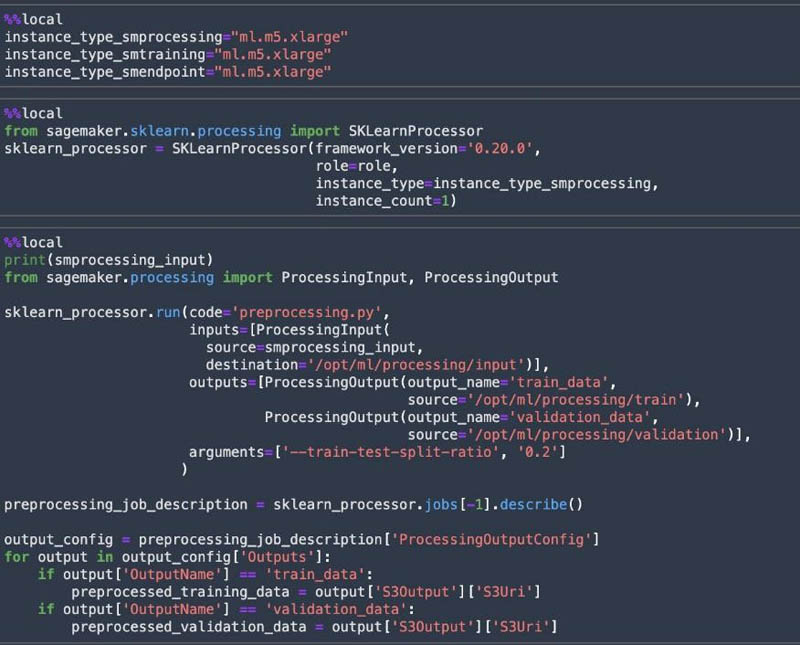Select the instance_type_smtraining assignment line
This screenshot has height=645, width=800.
point(168,55)
